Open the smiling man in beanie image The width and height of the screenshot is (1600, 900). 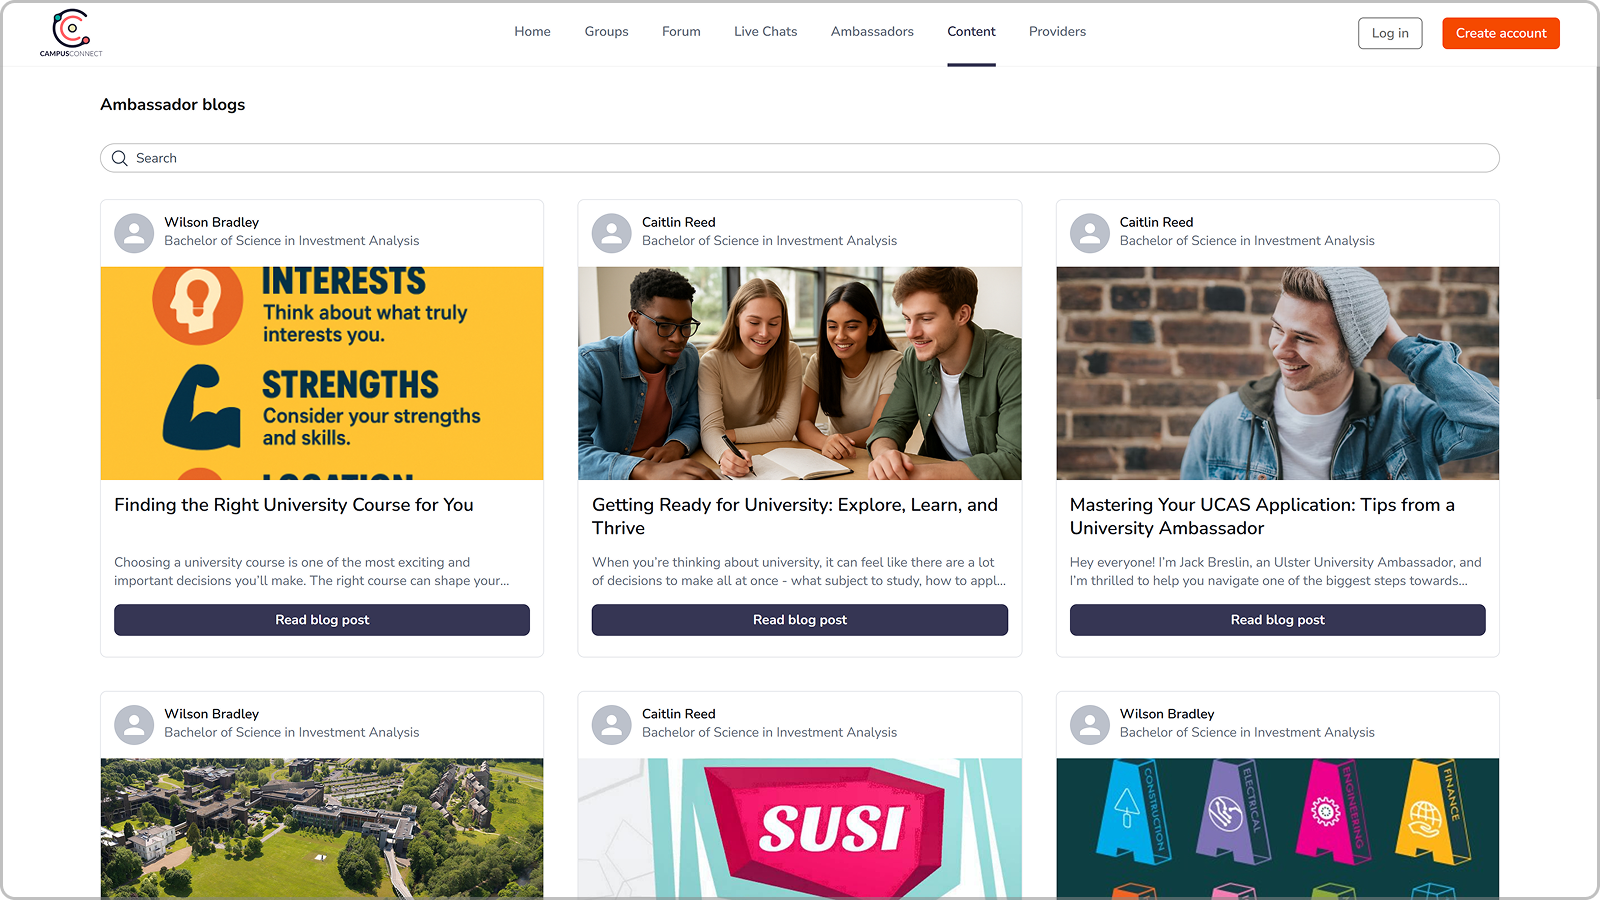(1278, 373)
